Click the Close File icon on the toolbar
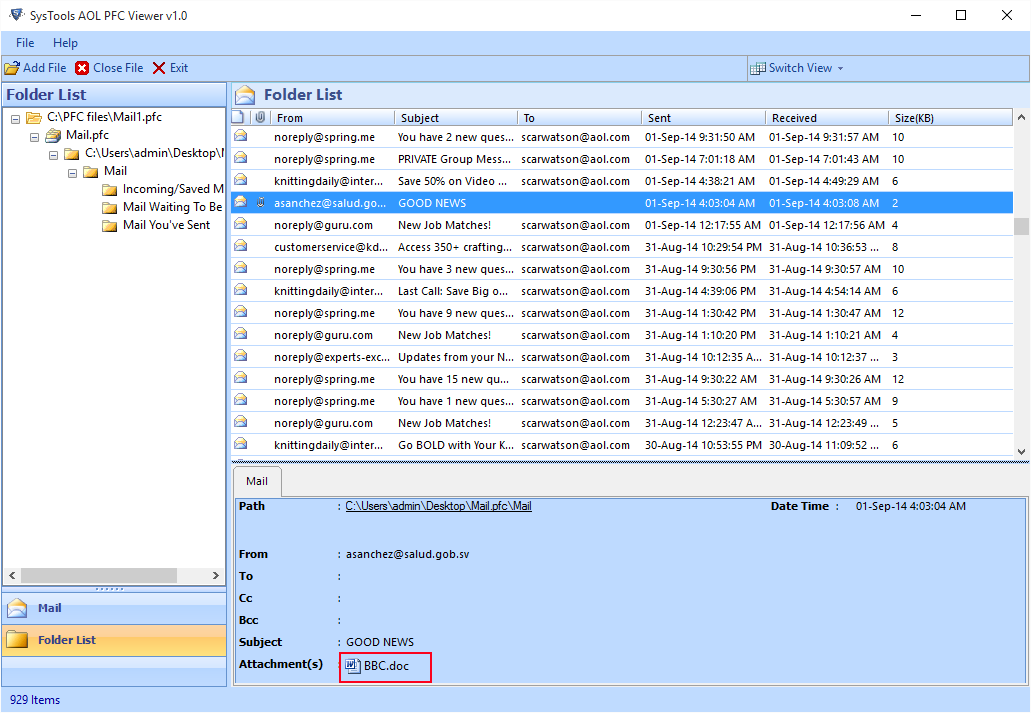The image size is (1031, 713). coord(82,68)
